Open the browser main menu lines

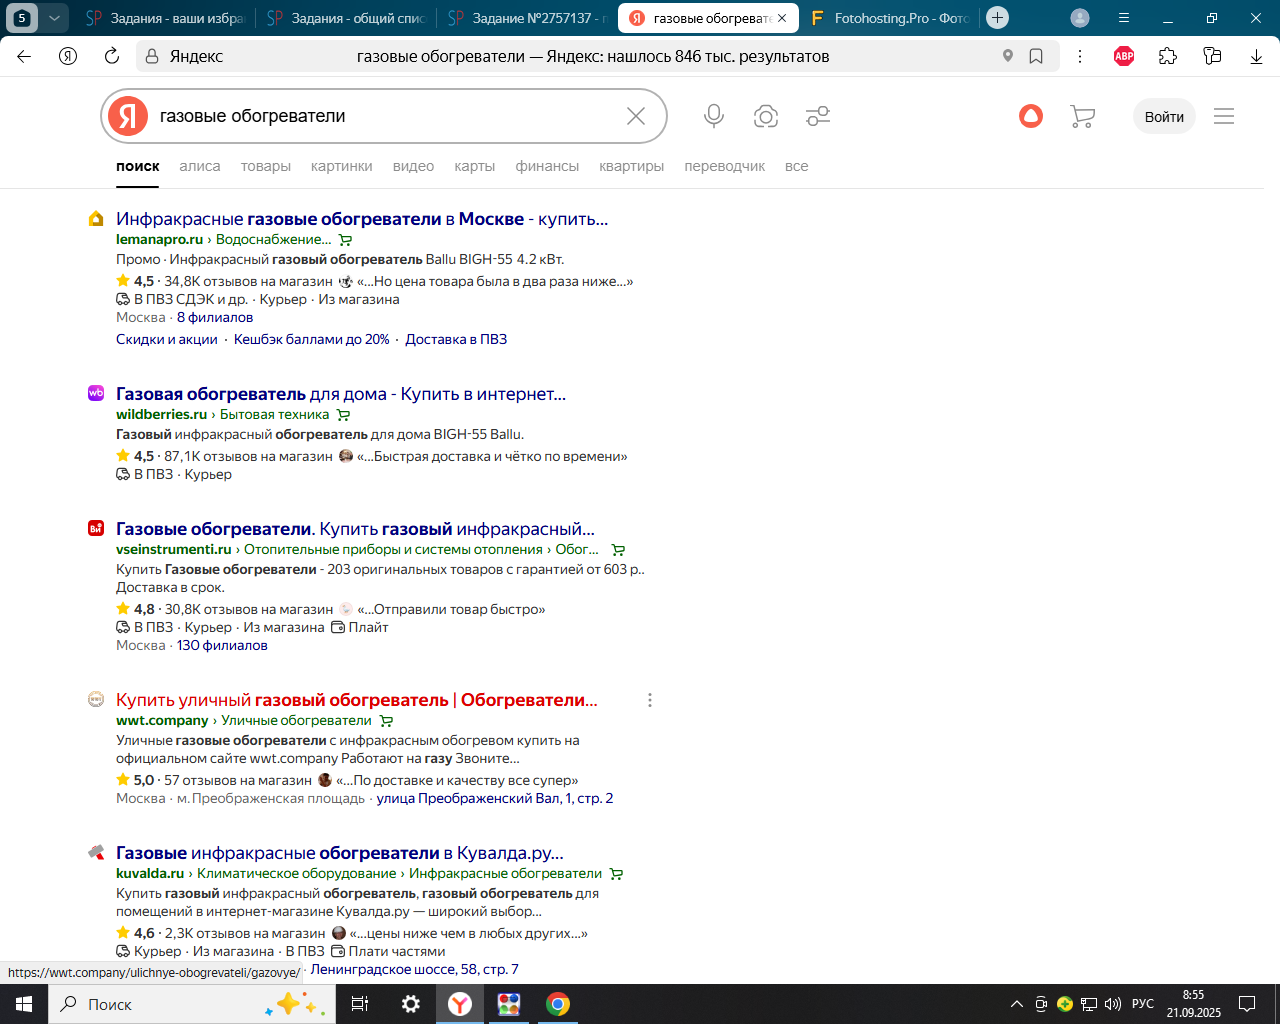point(1124,18)
